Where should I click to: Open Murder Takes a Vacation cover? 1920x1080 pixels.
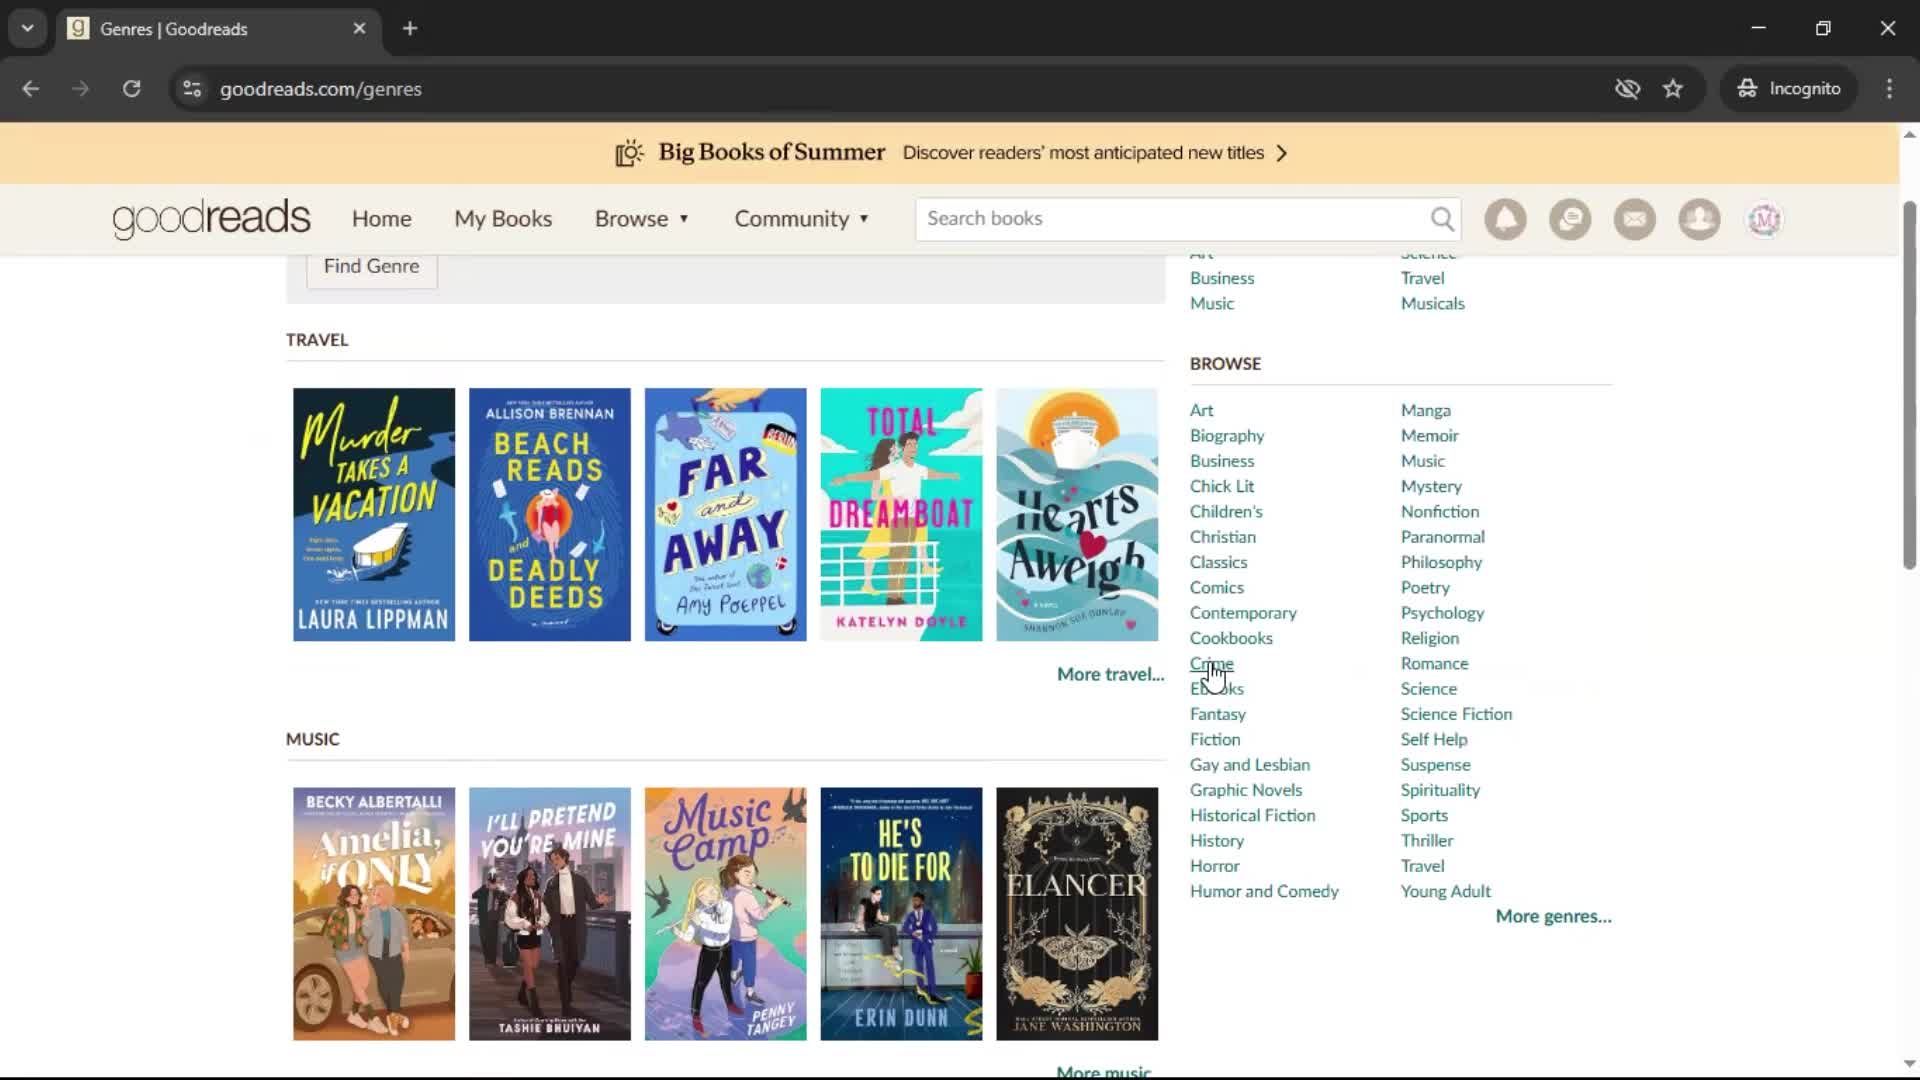[x=373, y=515]
